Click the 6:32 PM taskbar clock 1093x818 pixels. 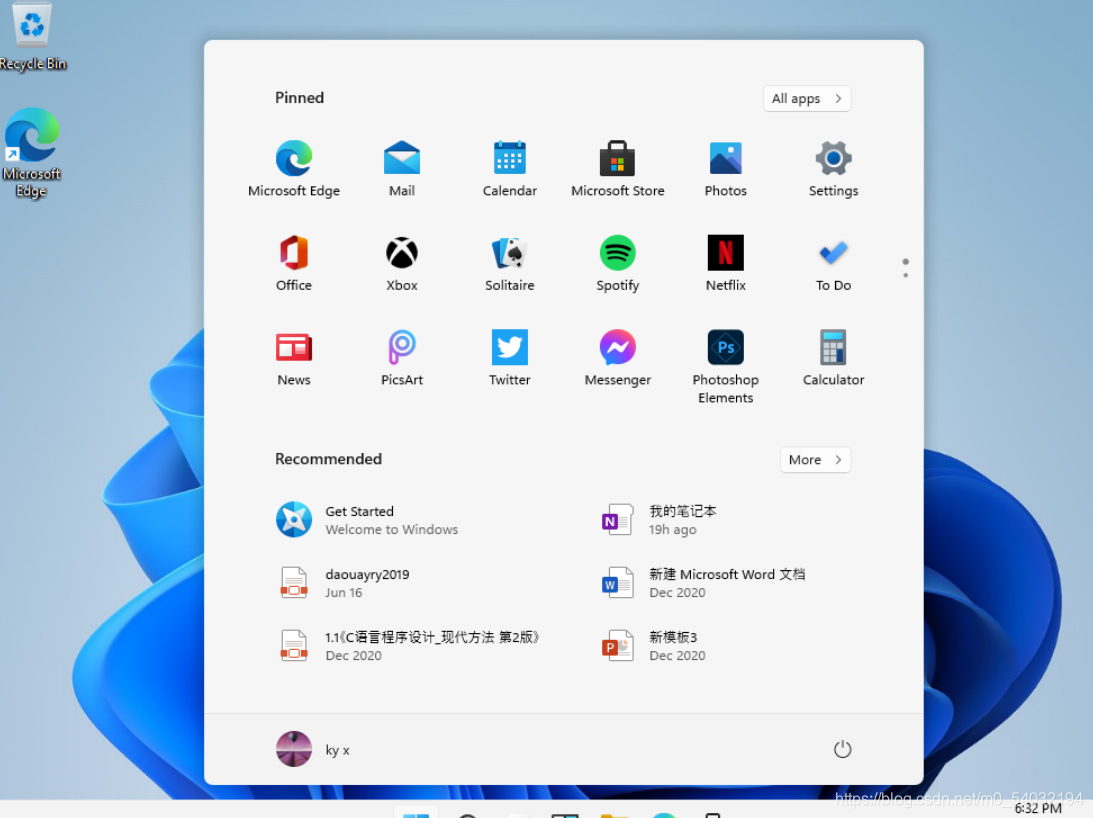click(1038, 808)
